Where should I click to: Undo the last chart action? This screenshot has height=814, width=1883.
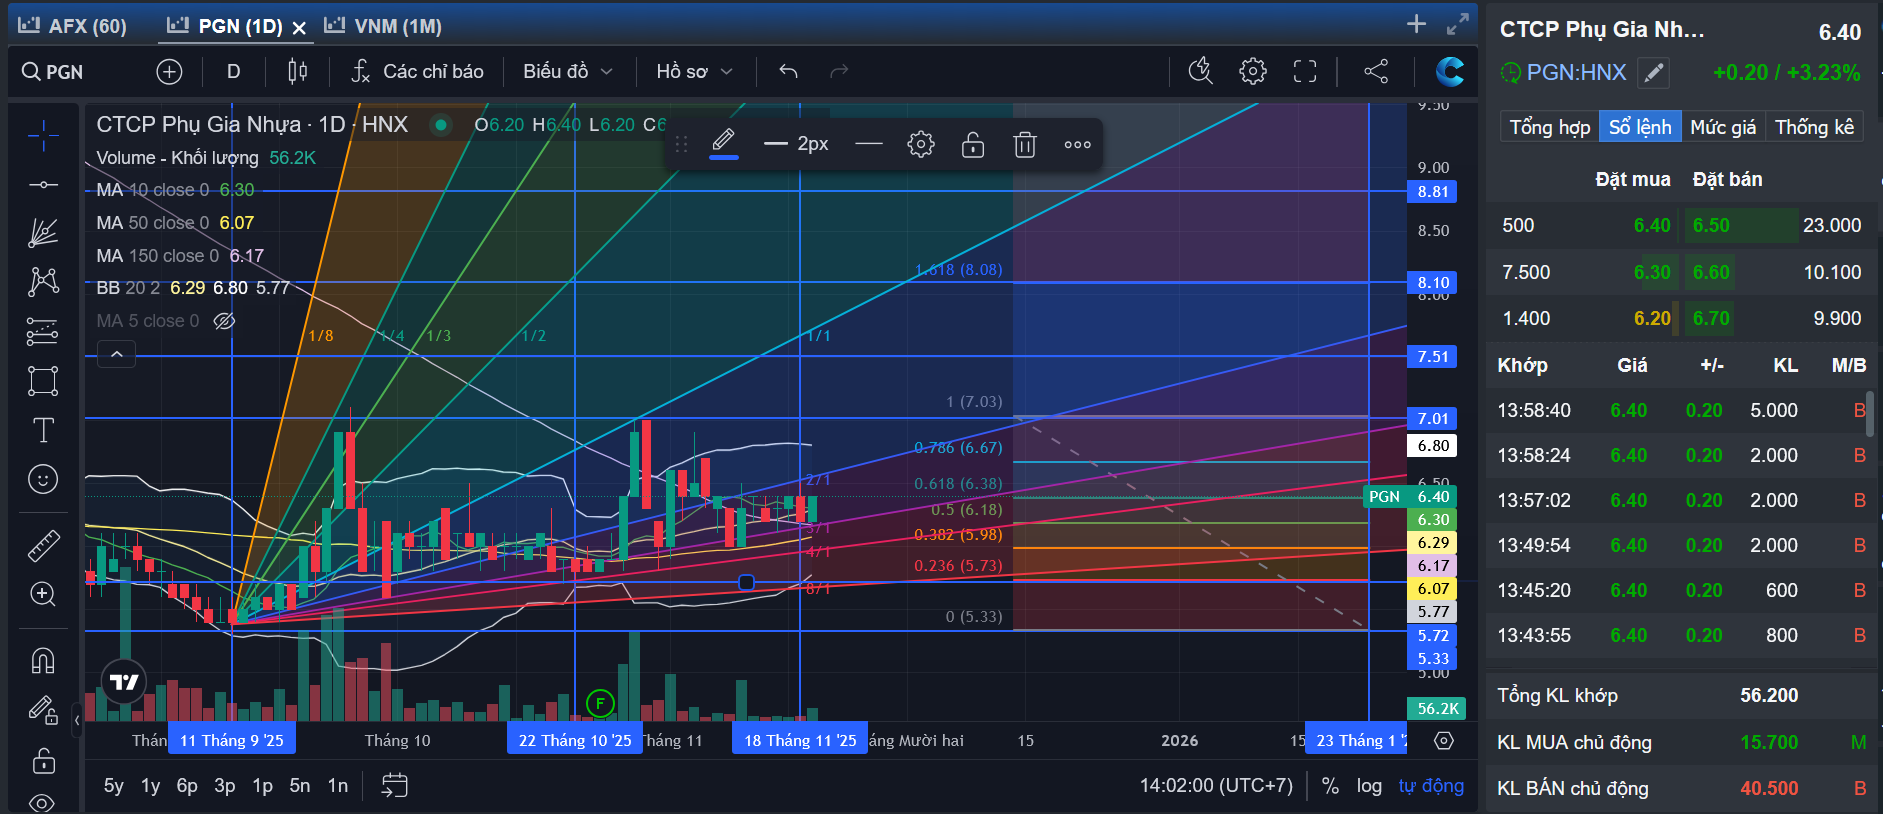(x=789, y=72)
